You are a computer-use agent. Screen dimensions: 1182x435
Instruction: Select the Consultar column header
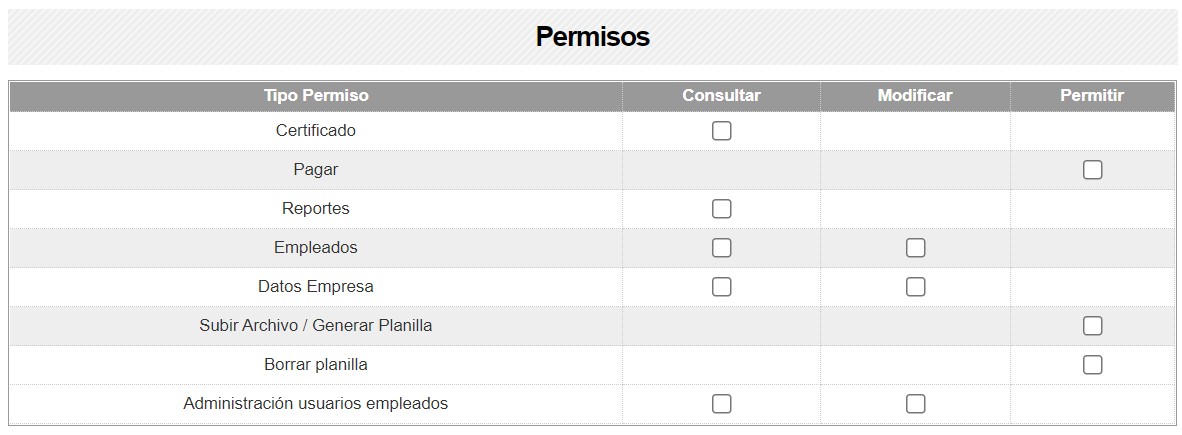721,96
